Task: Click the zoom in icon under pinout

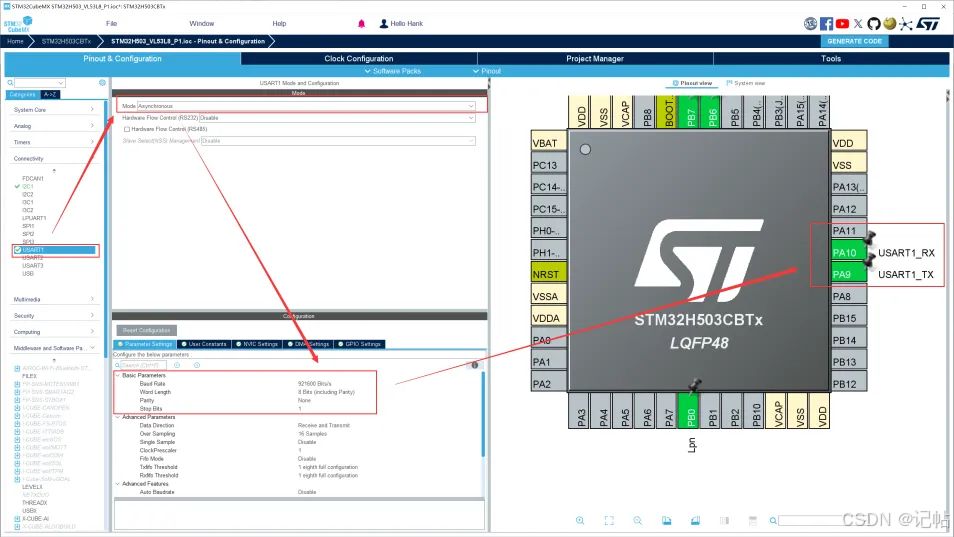Action: [x=580, y=520]
